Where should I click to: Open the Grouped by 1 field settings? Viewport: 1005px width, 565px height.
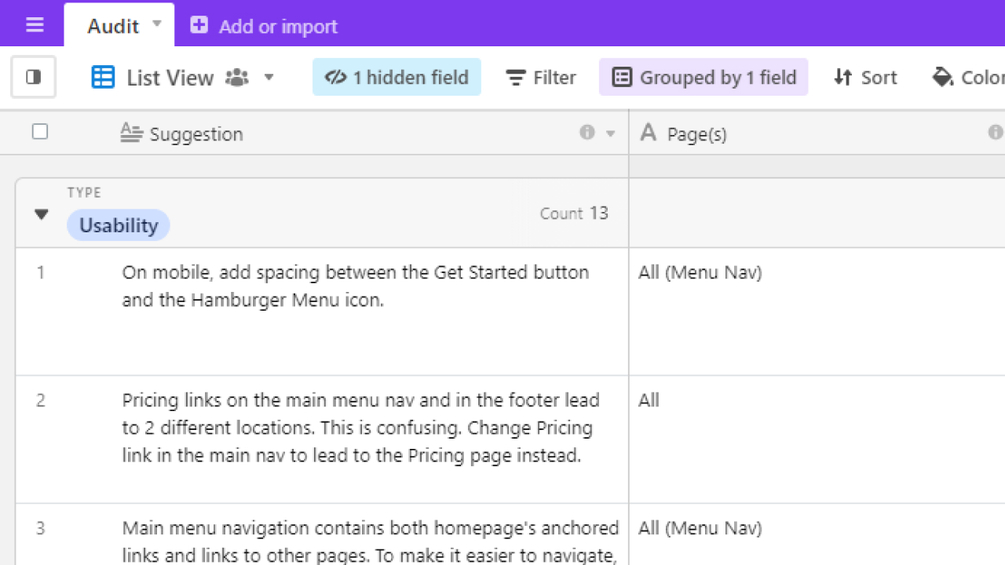(x=704, y=77)
